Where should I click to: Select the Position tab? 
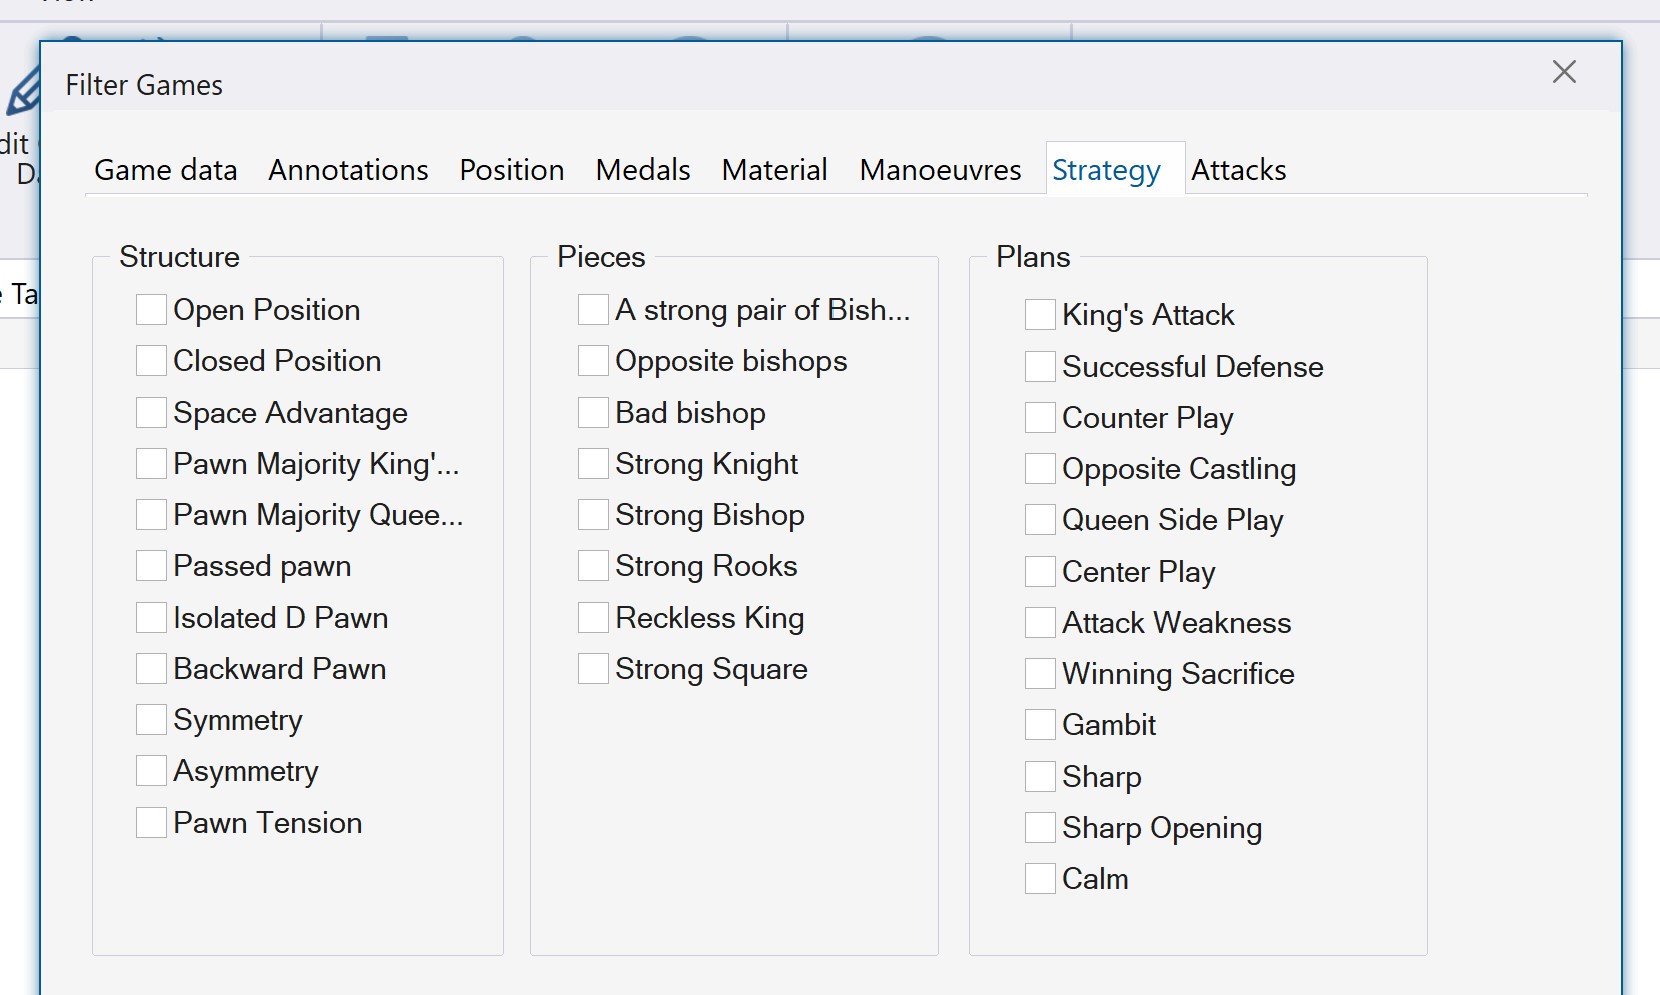tap(511, 169)
